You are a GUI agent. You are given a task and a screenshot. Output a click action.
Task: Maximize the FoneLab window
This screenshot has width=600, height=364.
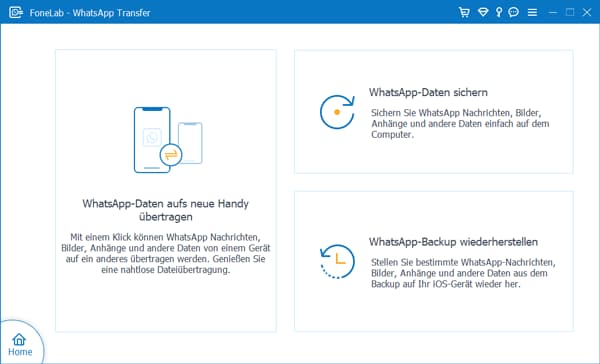pyautogui.click(x=570, y=13)
